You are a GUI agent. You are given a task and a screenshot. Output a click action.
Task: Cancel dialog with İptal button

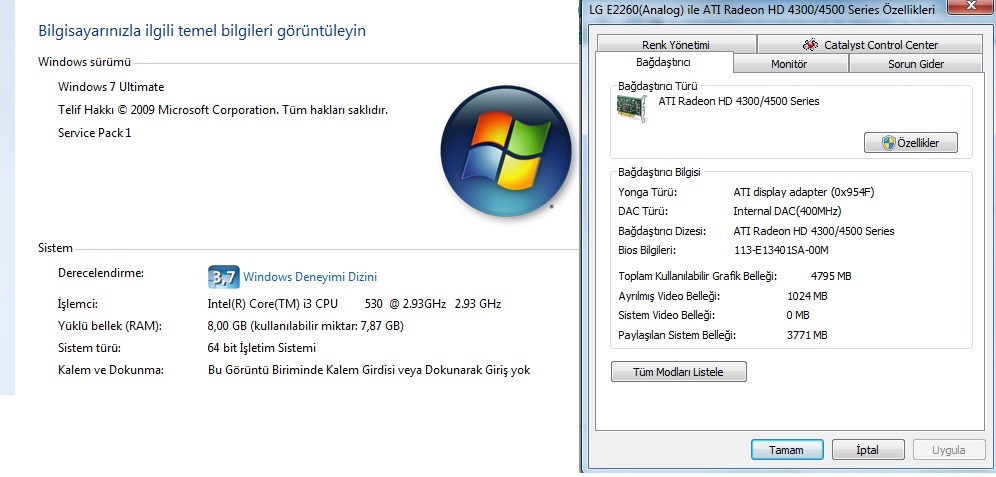click(868, 450)
